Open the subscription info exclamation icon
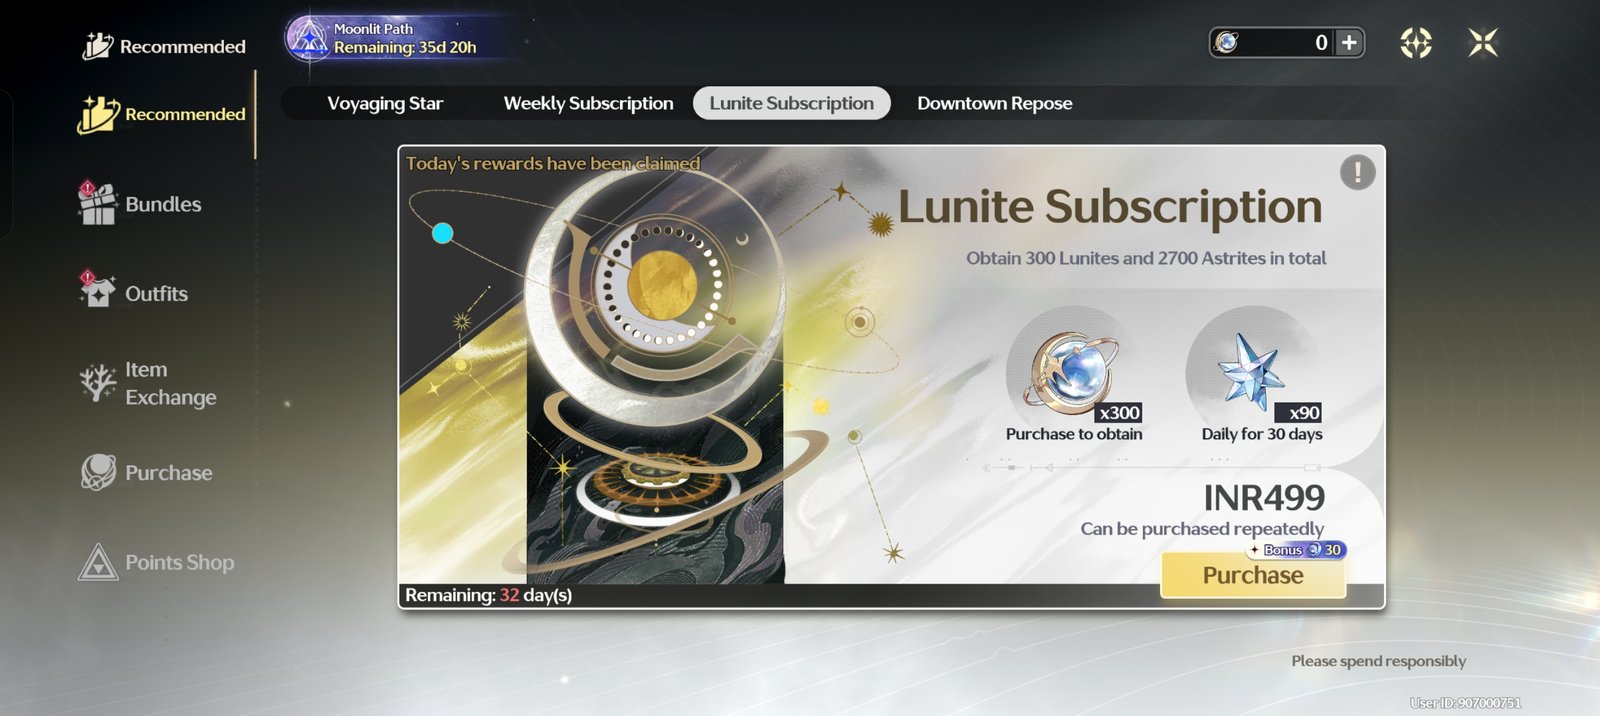The width and height of the screenshot is (1600, 716). 1357,172
